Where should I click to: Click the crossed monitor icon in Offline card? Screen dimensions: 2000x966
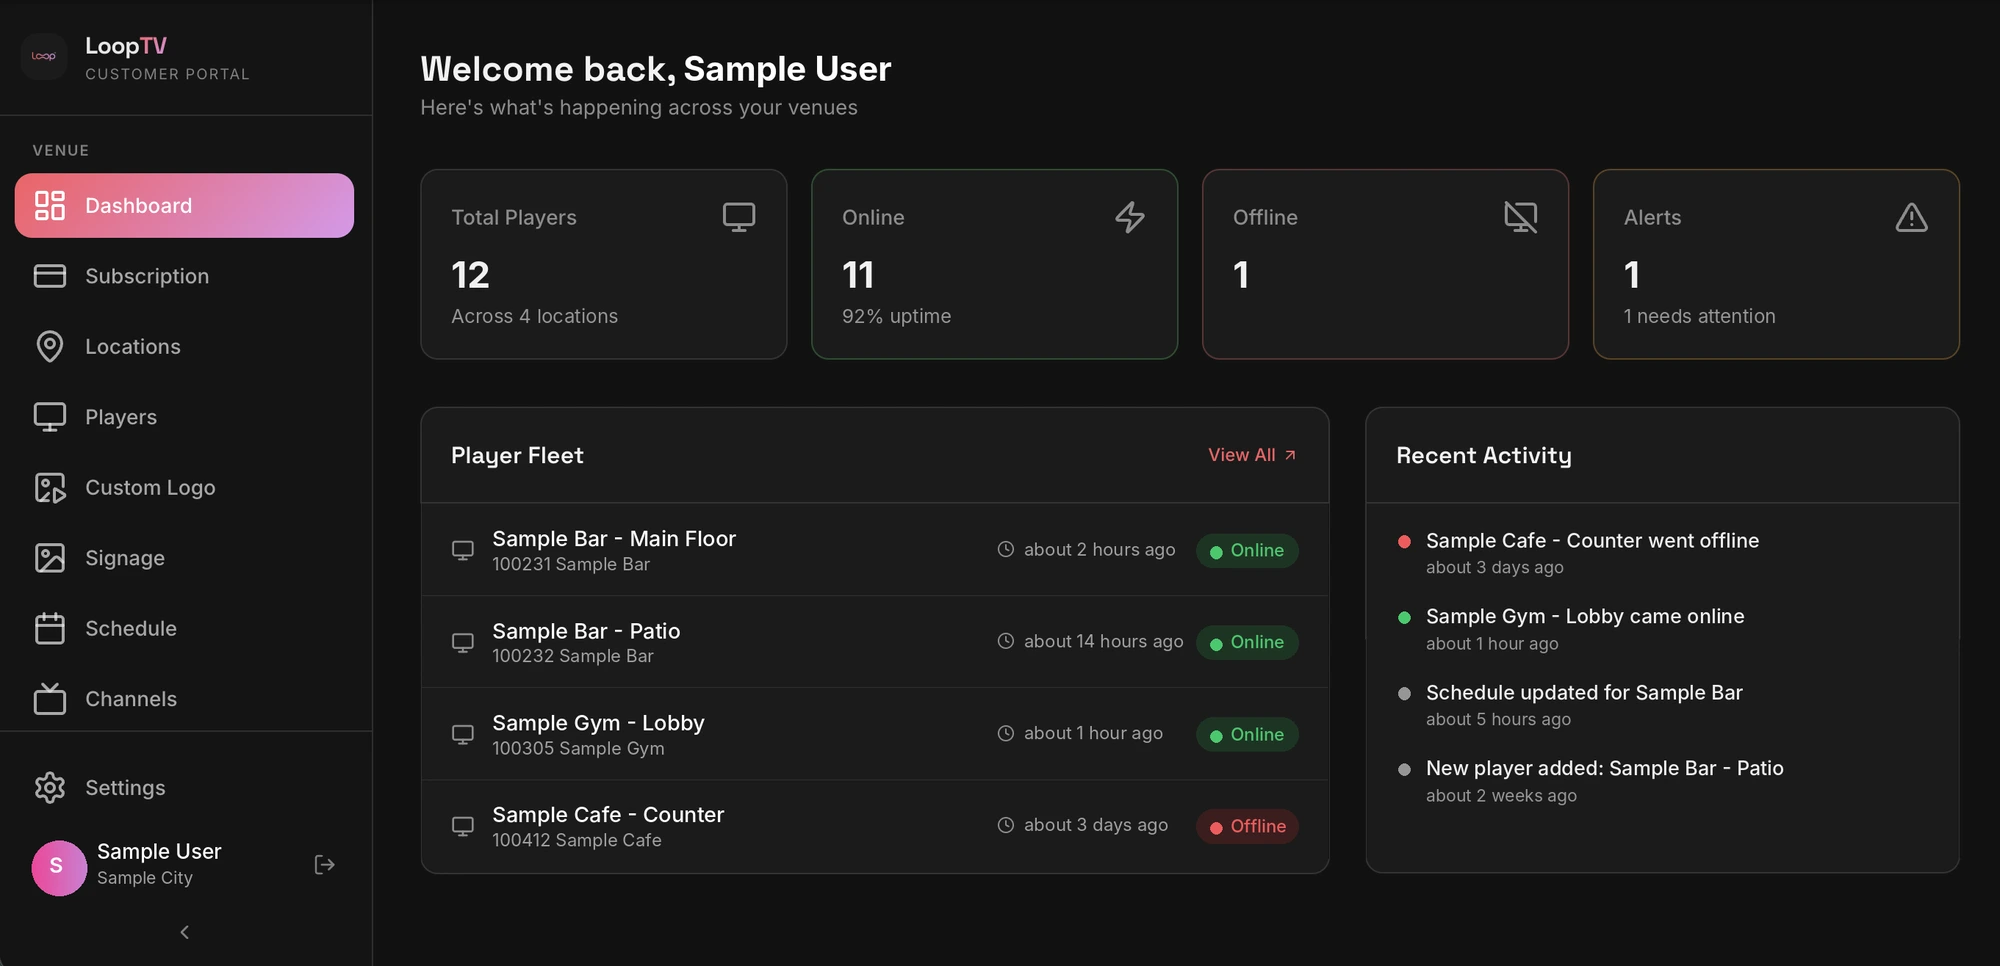[1521, 217]
